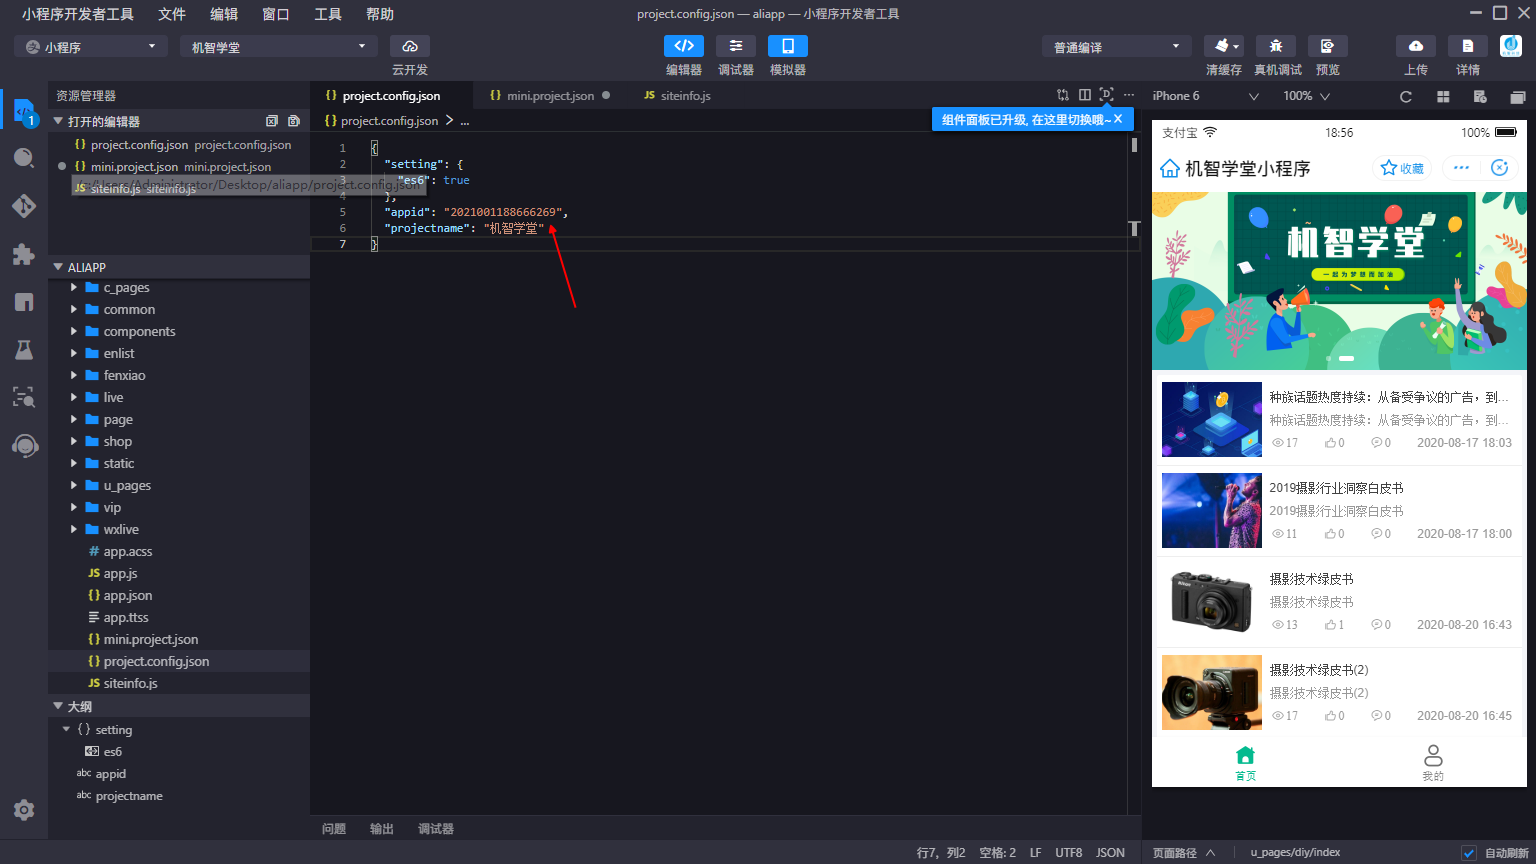Viewport: 1536px width, 864px height.
Task: Refresh the simulator with reload icon
Action: coord(1406,96)
